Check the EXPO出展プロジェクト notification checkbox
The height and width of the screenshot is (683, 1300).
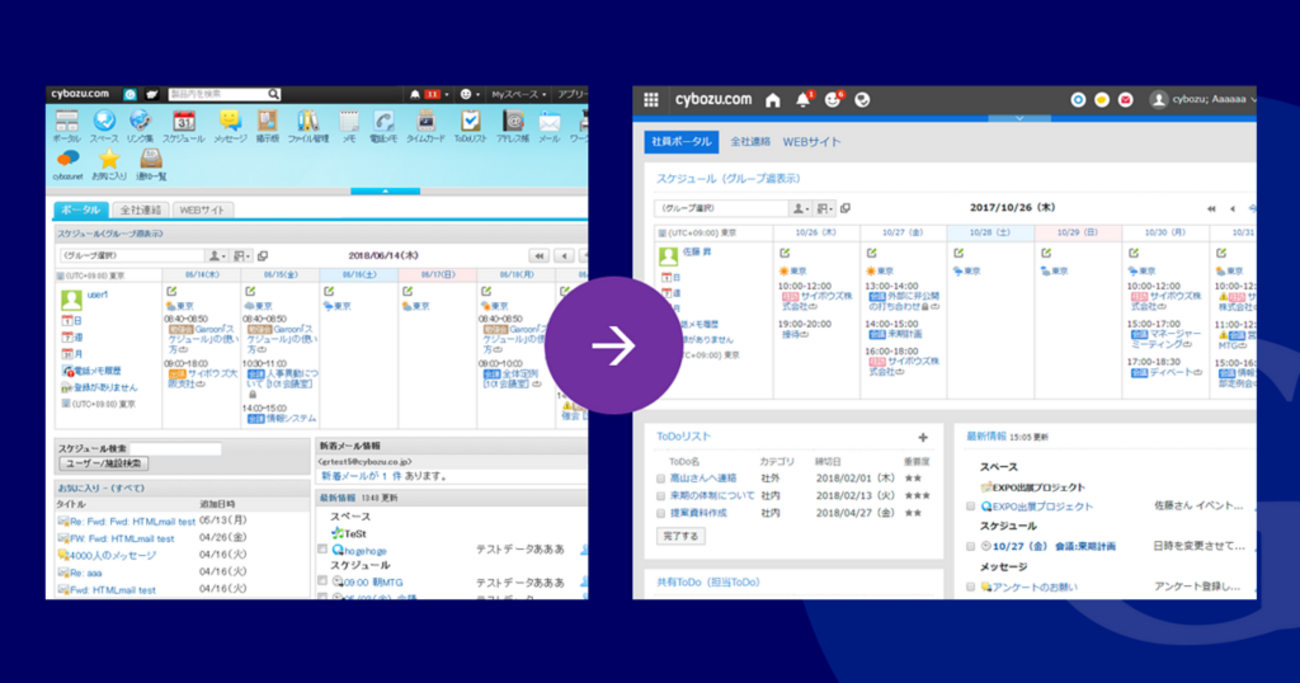coord(971,507)
